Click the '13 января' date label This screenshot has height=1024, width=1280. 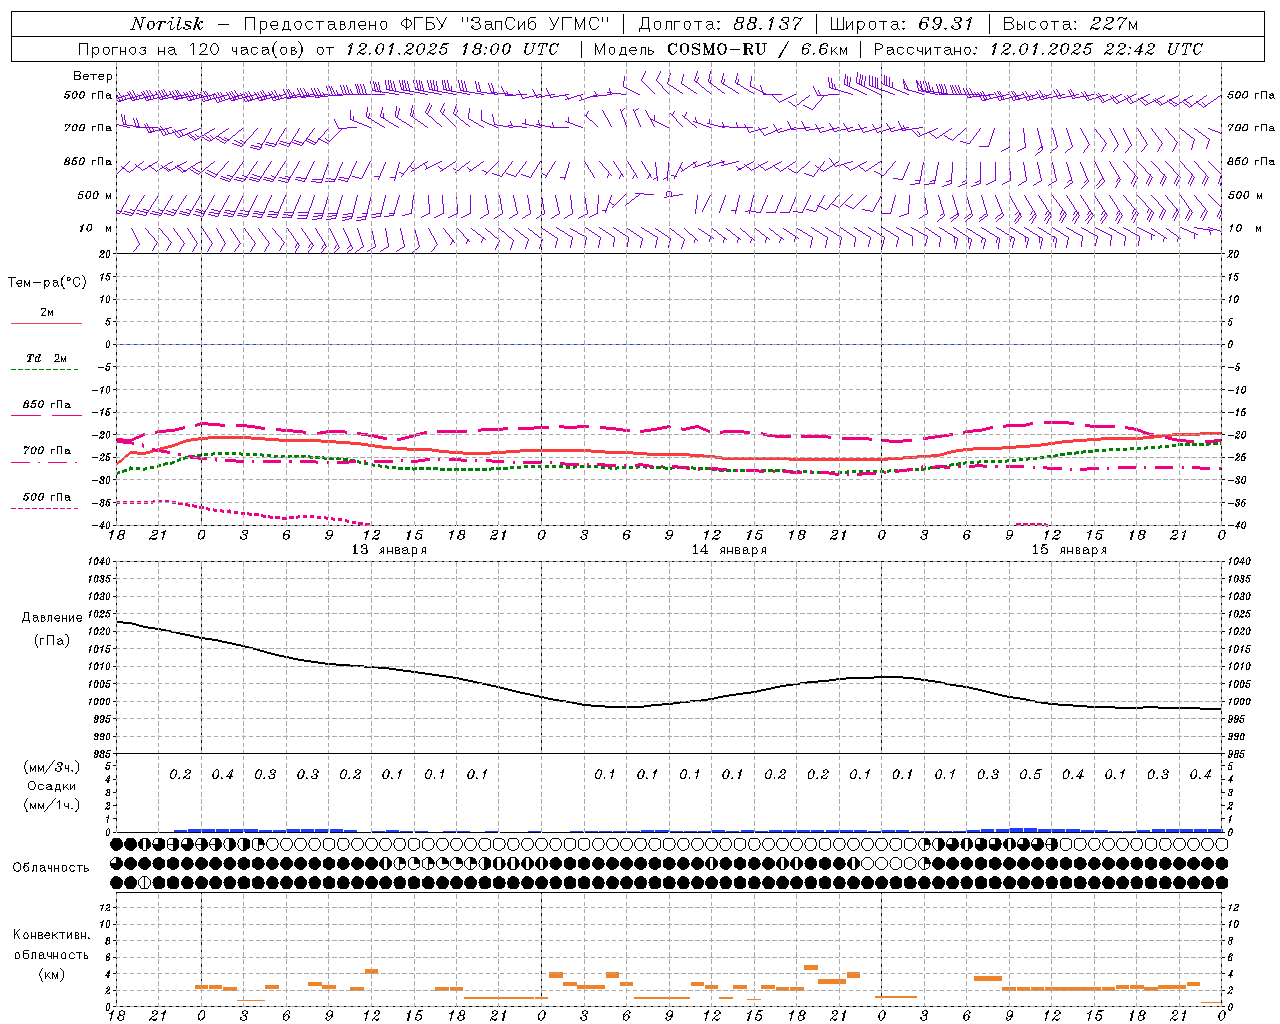coord(389,550)
